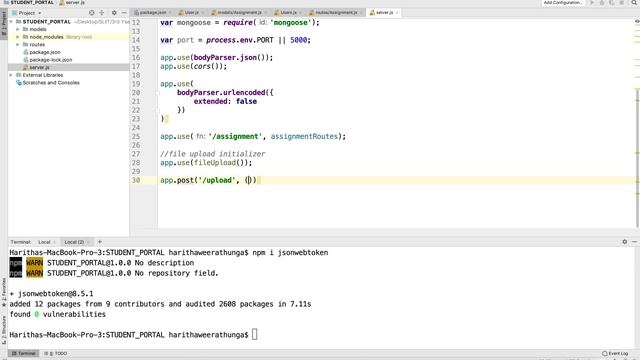The width and height of the screenshot is (640, 360).
Task: Select server.js in project tree
Action: tap(39, 67)
